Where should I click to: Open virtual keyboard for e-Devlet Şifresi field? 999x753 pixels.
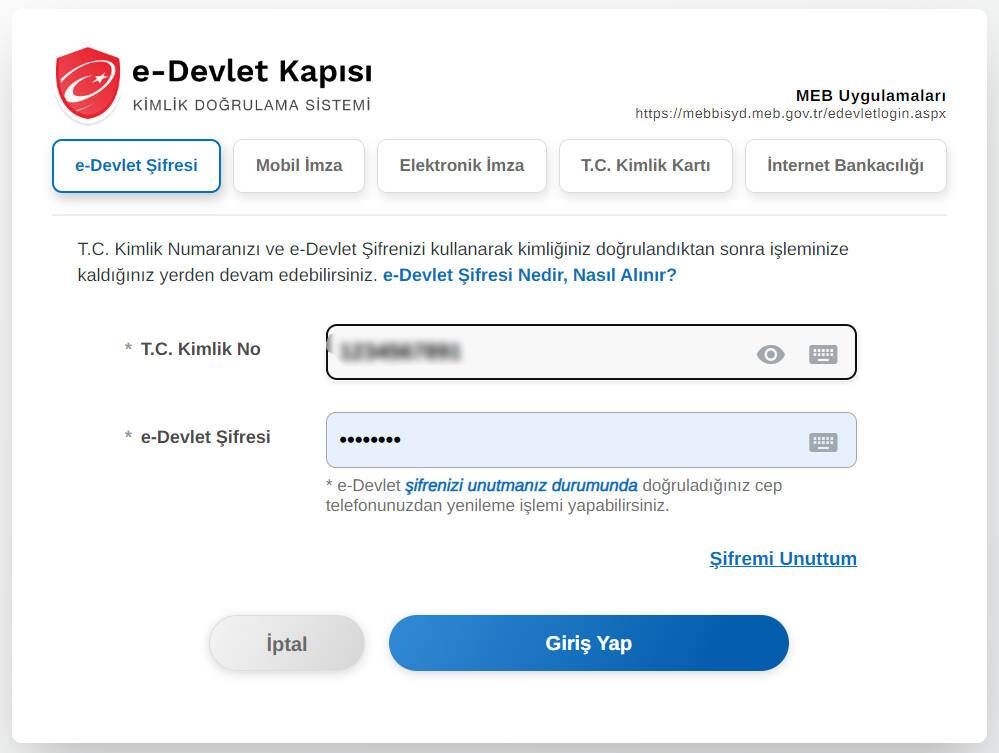[823, 442]
